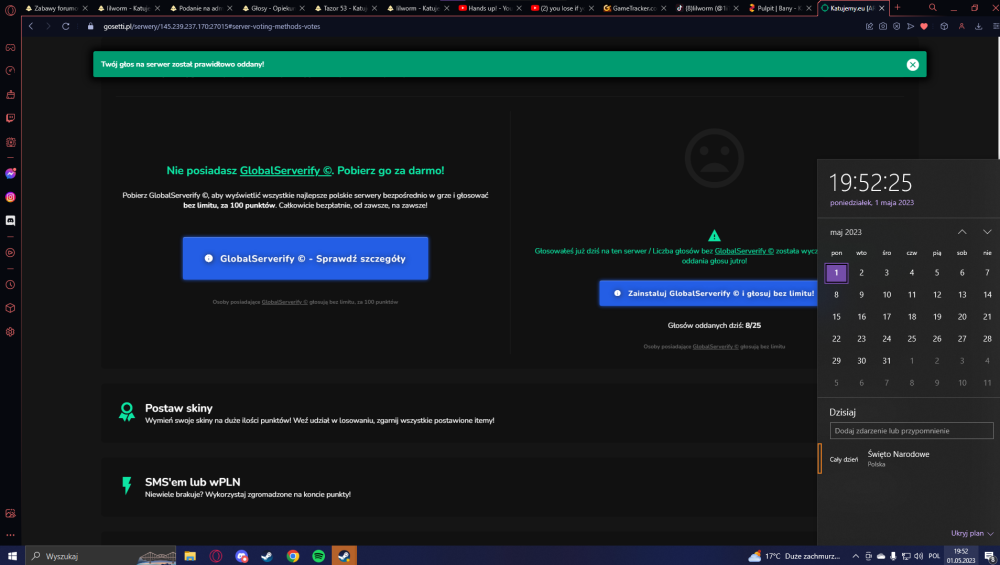Image resolution: width=1000 pixels, height=565 pixels.
Task: Collapse agenda with Ukryj plan
Action: [x=972, y=533]
